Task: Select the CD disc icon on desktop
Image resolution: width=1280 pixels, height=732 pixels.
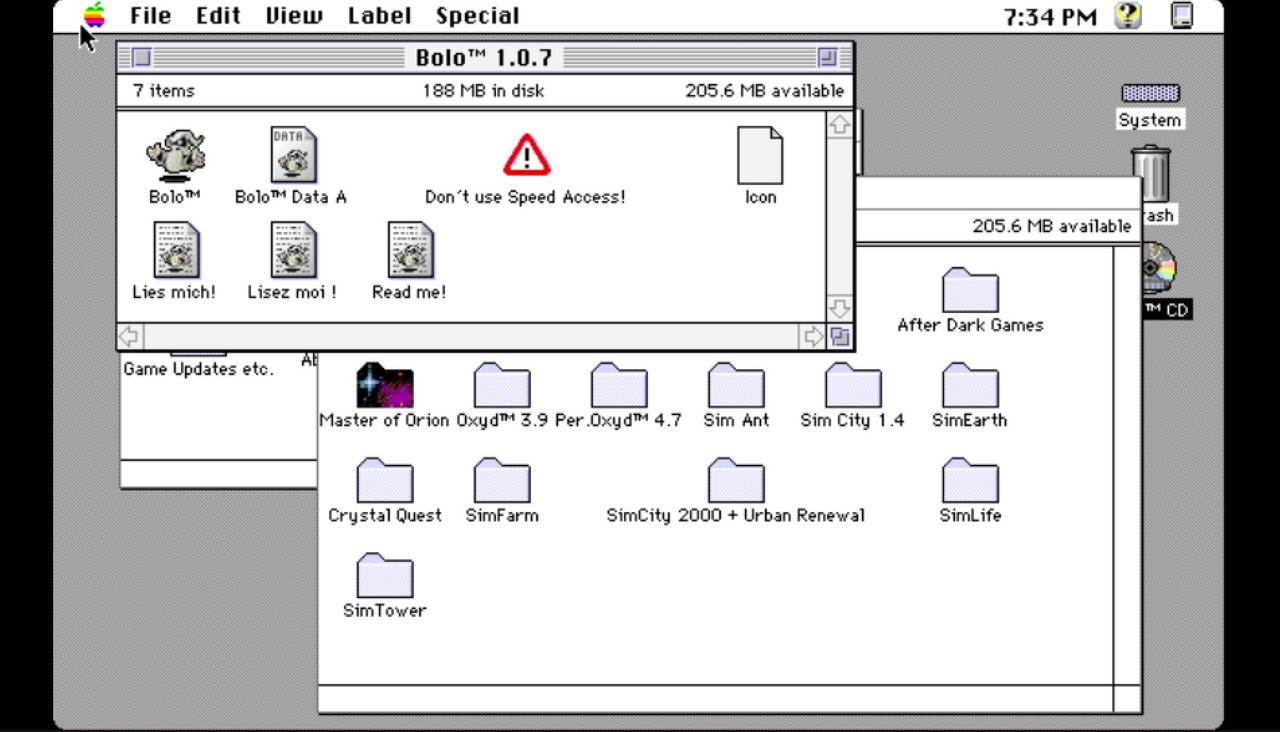Action: click(1160, 268)
